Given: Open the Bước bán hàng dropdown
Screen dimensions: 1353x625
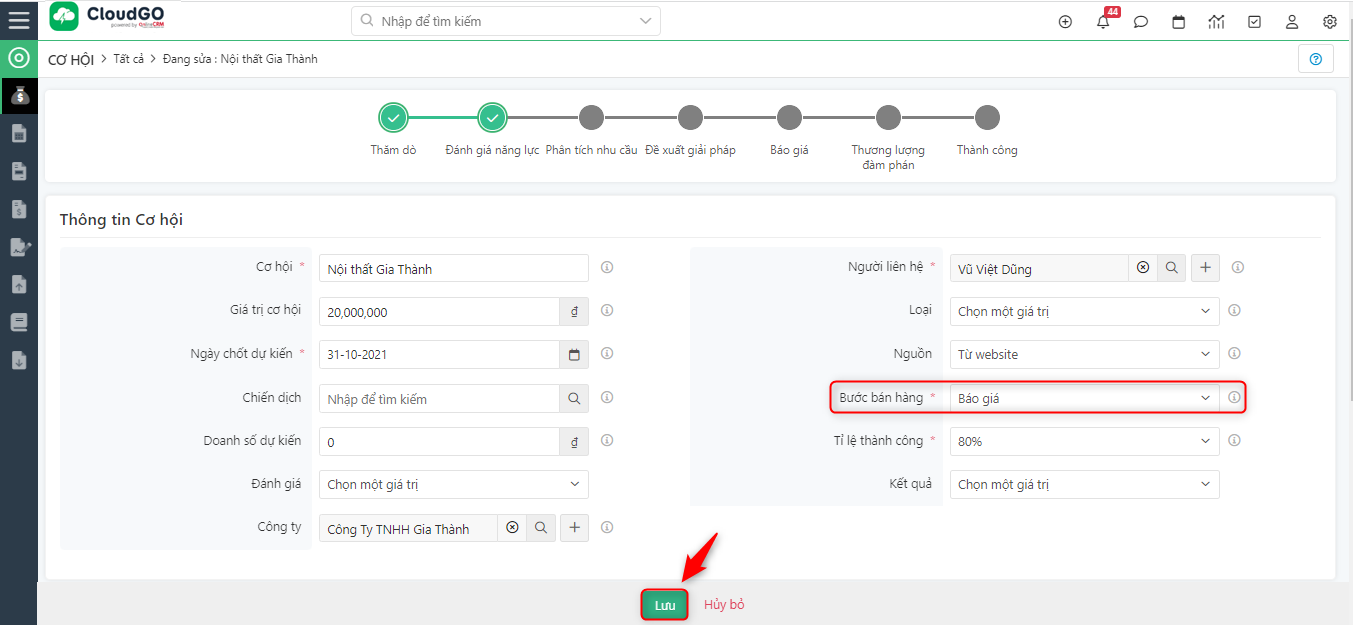Looking at the screenshot, I should click(x=1084, y=398).
